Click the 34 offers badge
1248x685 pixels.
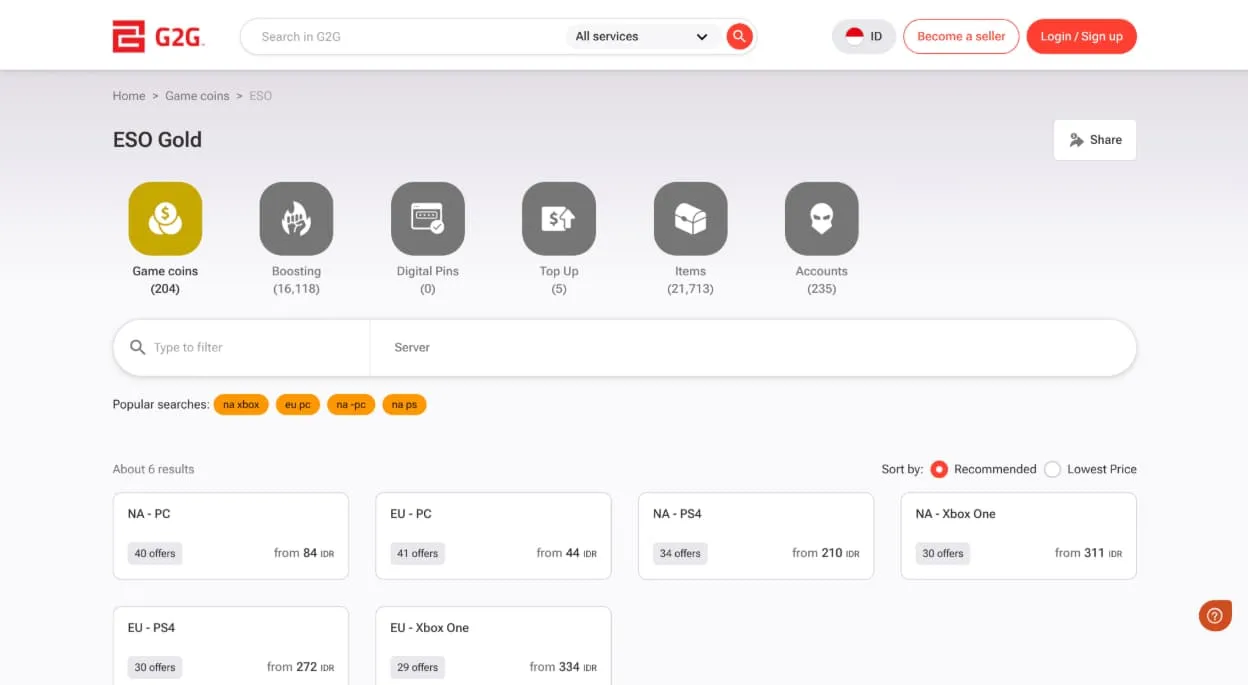click(x=680, y=553)
